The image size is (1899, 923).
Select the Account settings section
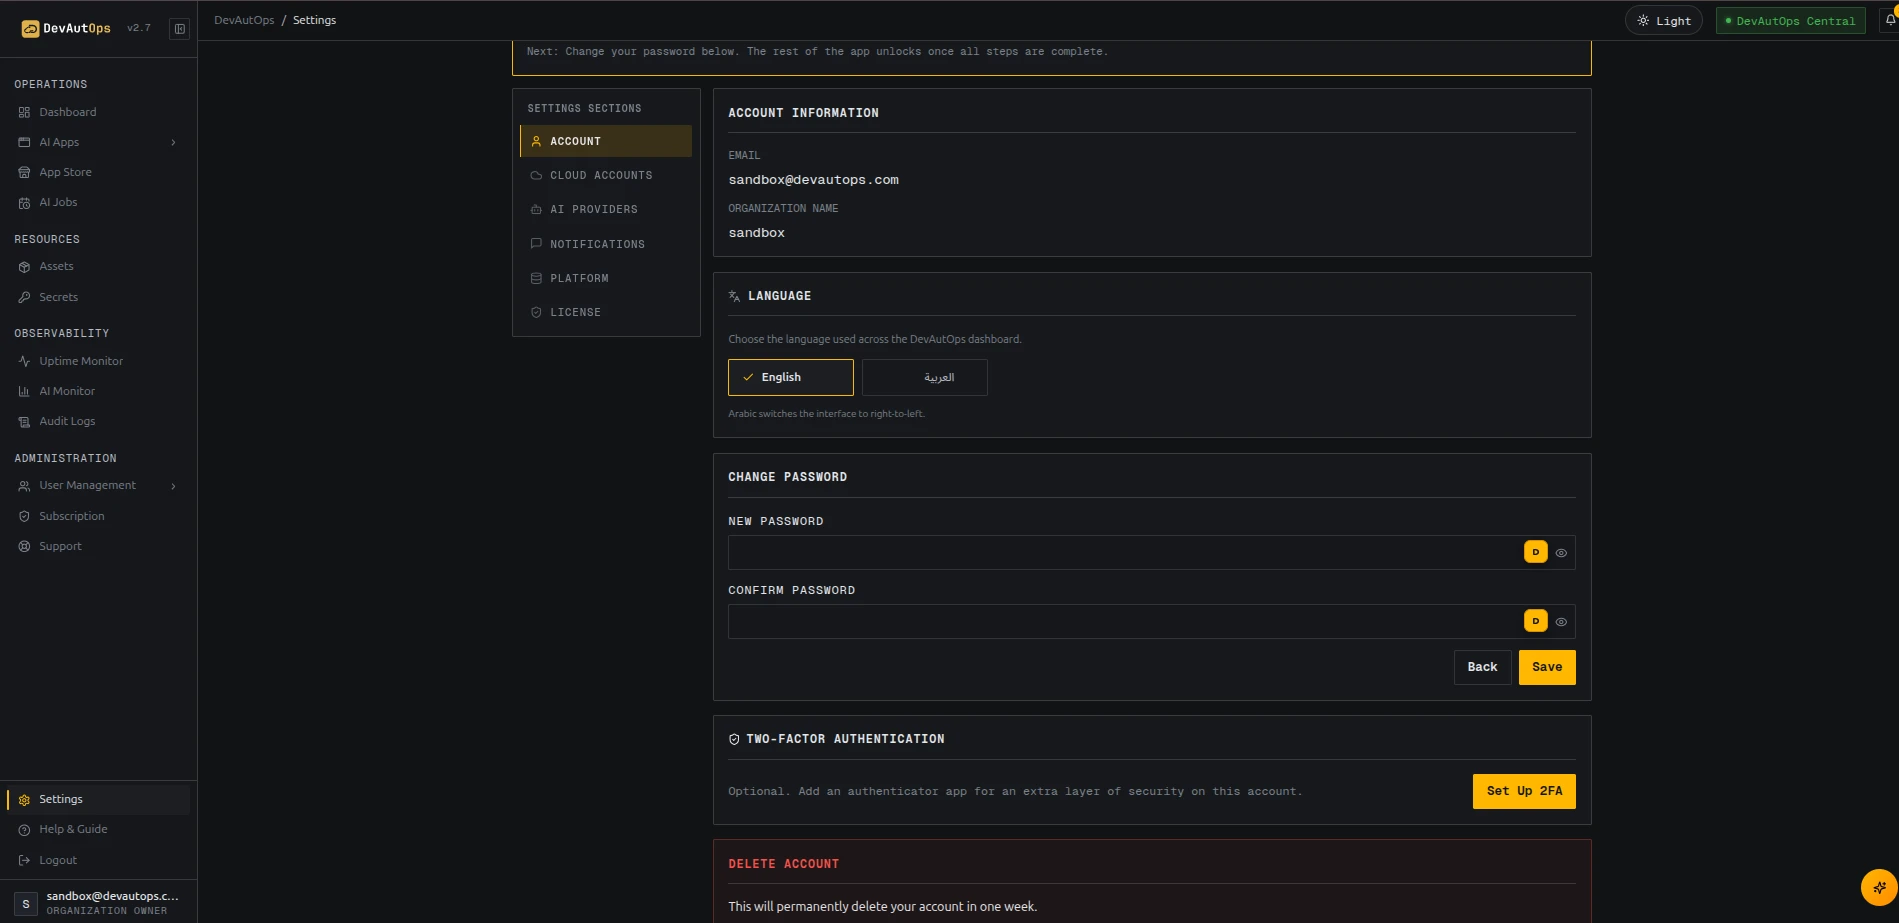click(606, 141)
